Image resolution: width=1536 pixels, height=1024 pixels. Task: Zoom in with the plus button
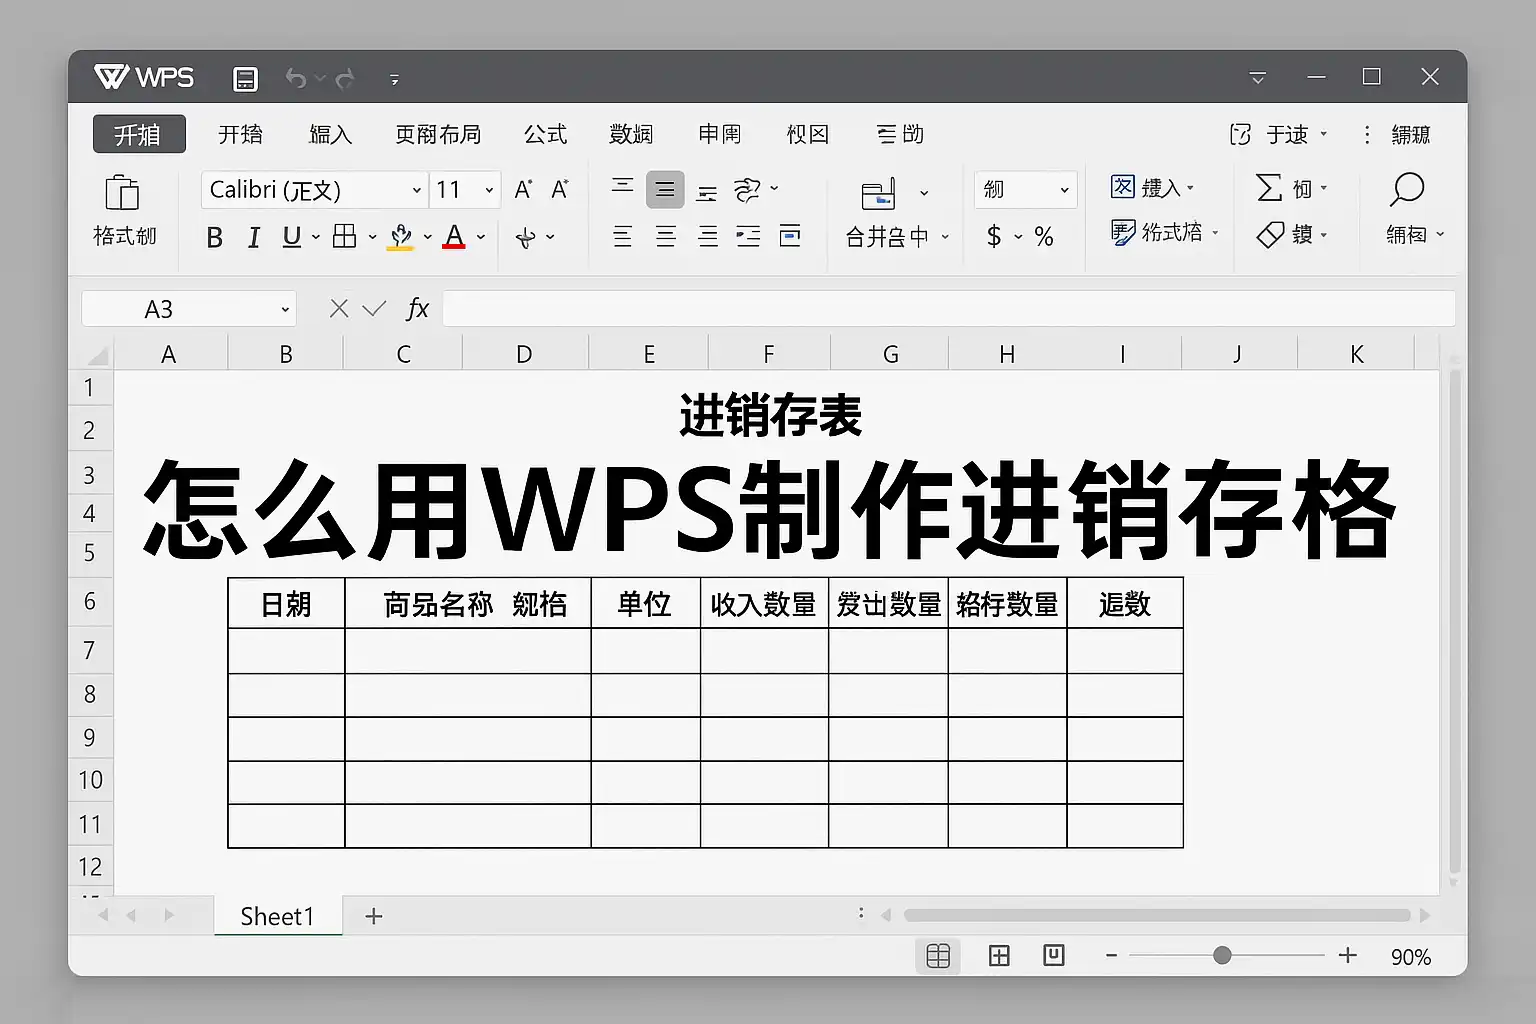click(x=1348, y=956)
